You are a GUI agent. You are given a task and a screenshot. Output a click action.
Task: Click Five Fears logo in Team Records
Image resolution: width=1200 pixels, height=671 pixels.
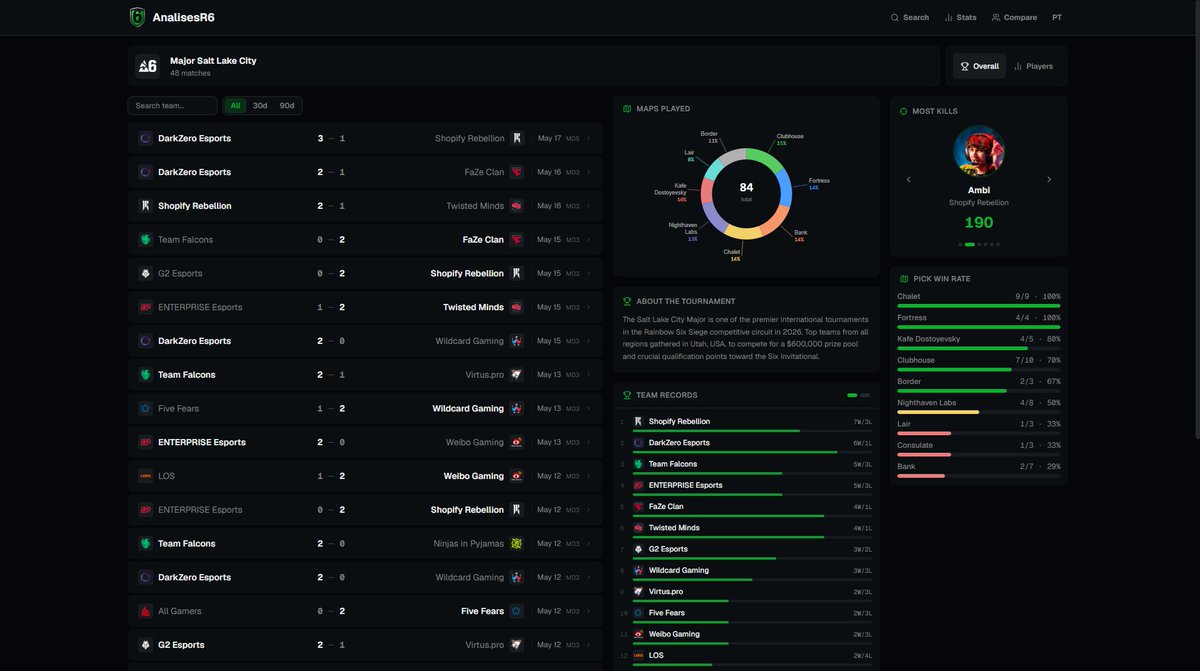638,613
